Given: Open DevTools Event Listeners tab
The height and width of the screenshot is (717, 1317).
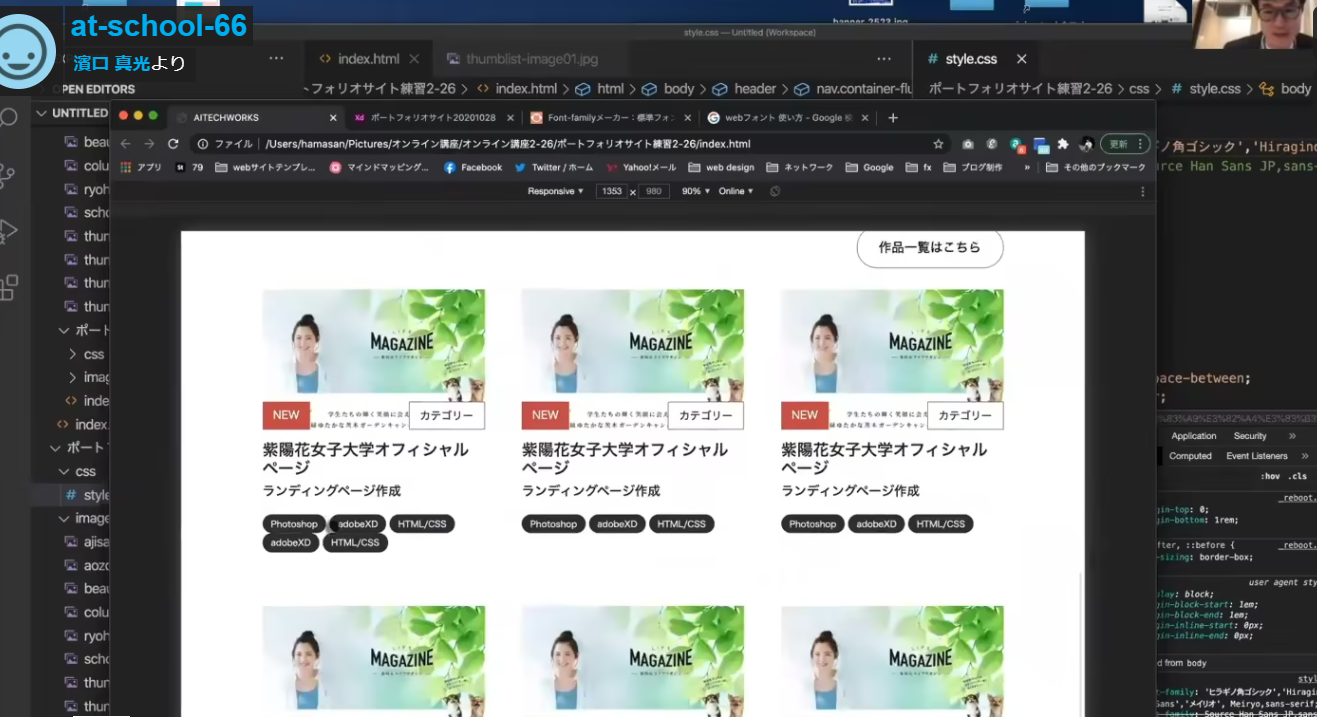Looking at the screenshot, I should [1257, 456].
